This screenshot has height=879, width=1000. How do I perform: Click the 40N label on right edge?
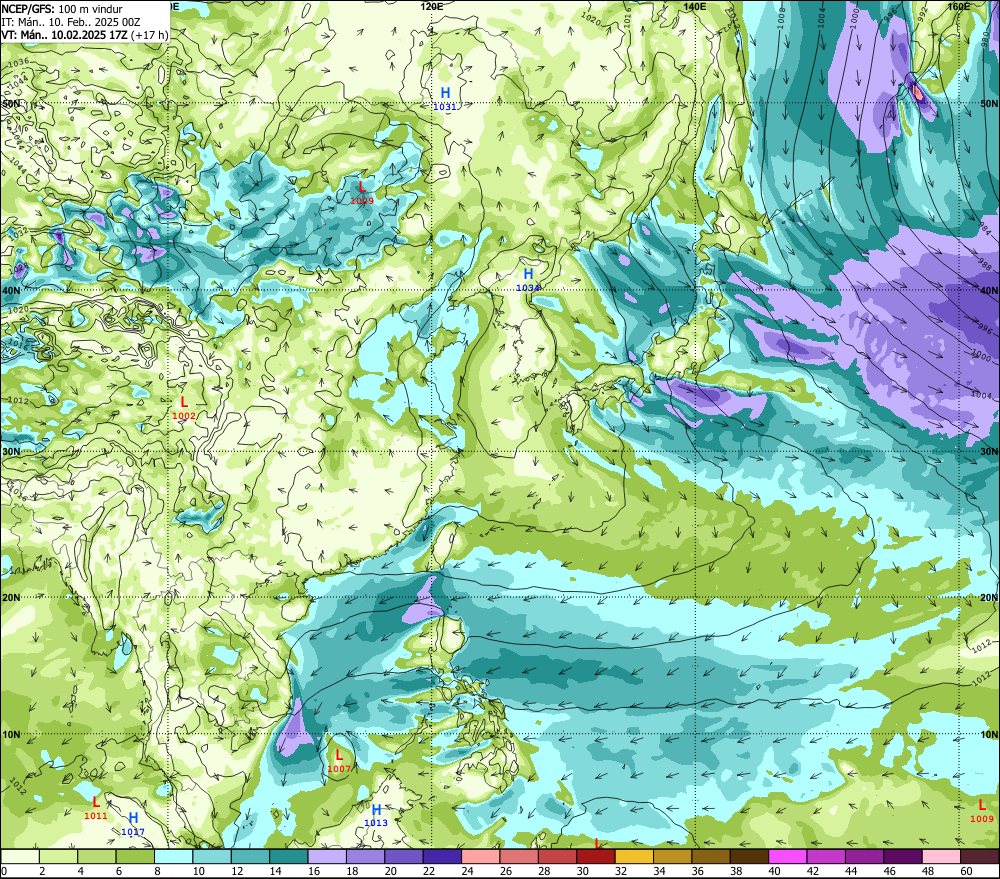click(x=989, y=290)
